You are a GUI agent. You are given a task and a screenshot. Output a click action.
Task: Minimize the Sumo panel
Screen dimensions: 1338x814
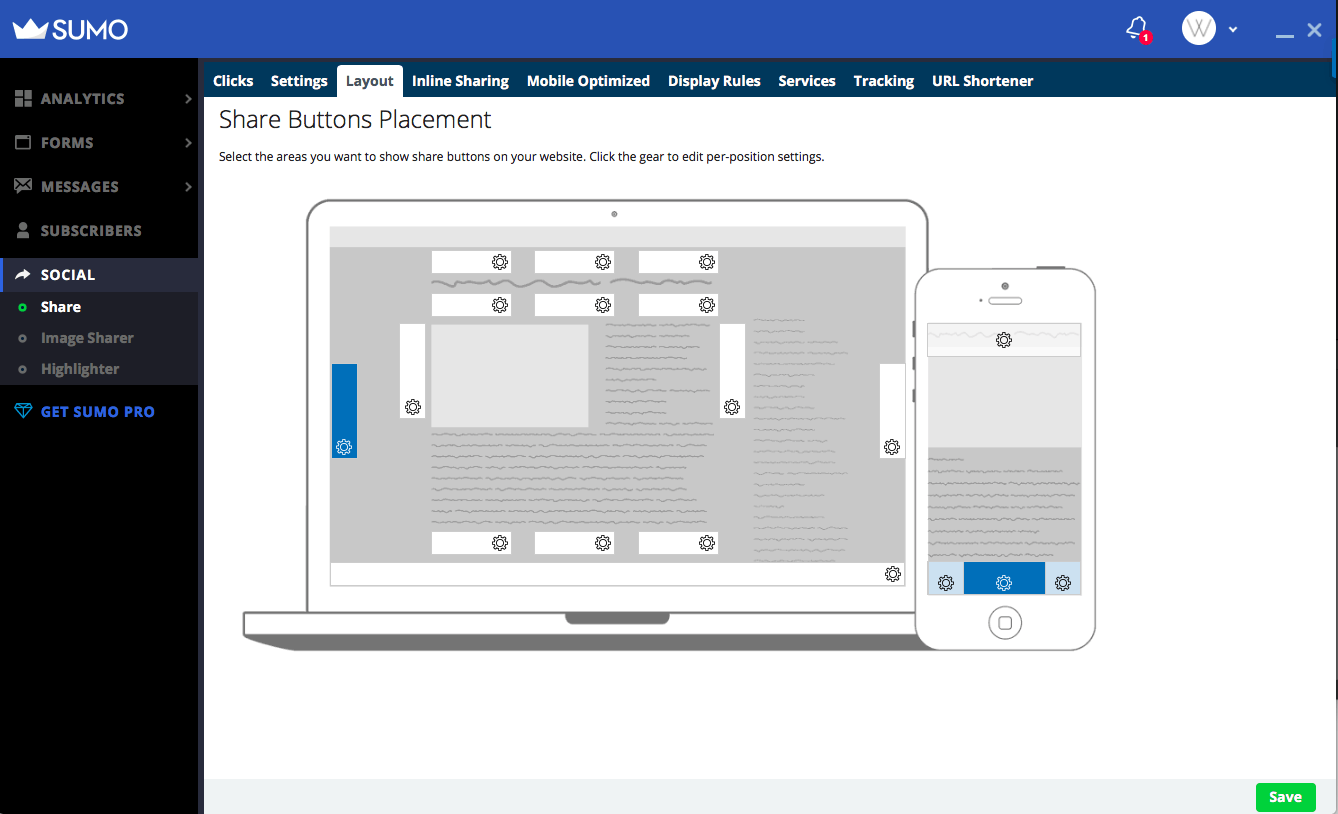point(1285,36)
